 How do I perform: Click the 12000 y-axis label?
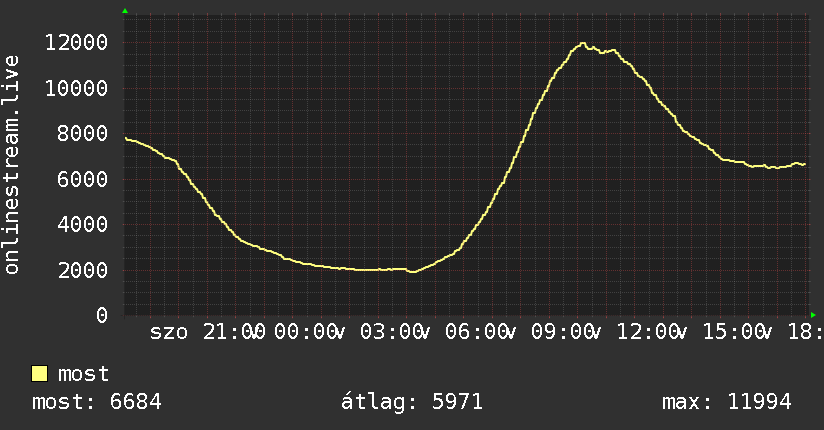pos(77,43)
